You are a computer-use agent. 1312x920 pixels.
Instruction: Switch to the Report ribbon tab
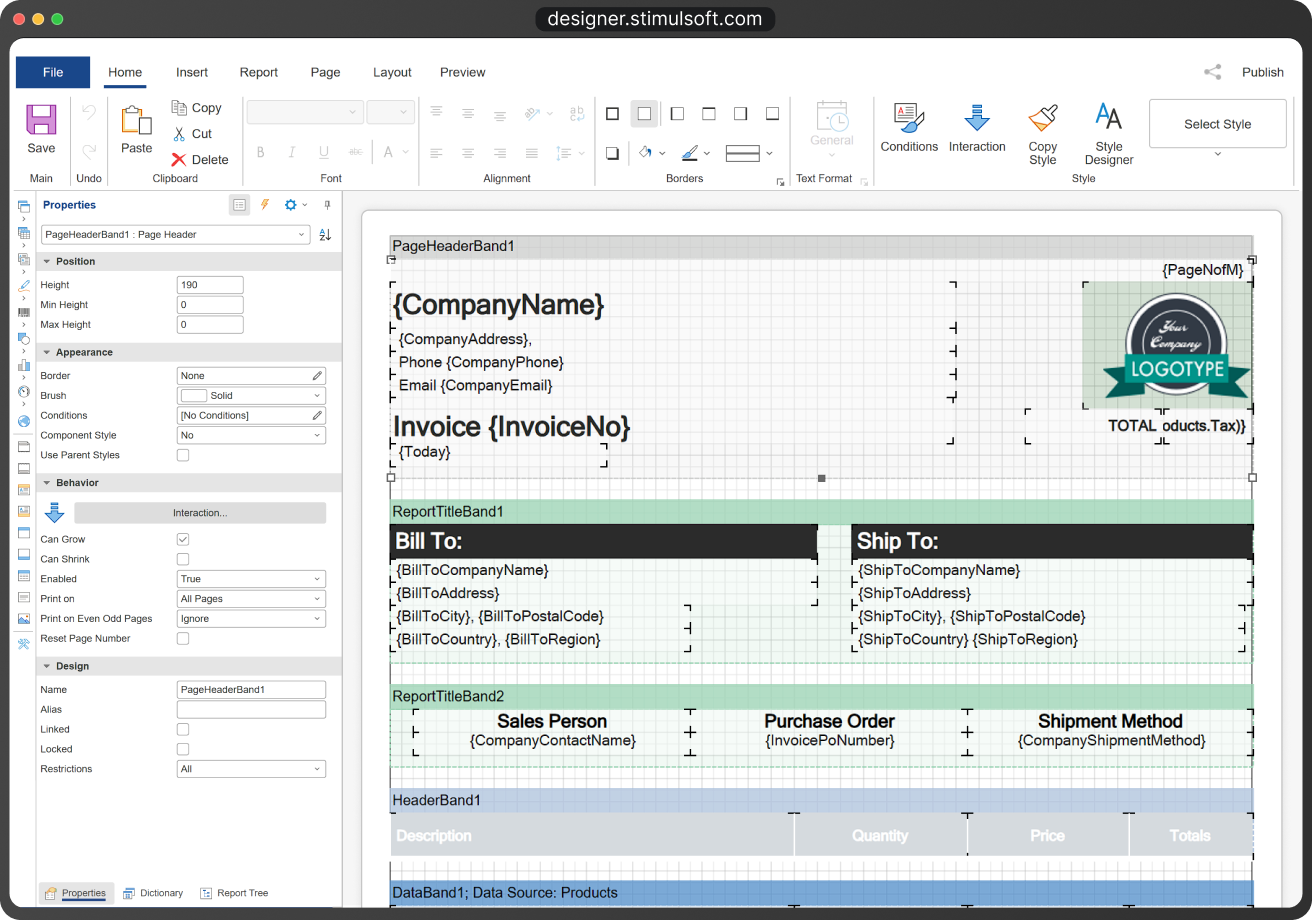click(259, 72)
